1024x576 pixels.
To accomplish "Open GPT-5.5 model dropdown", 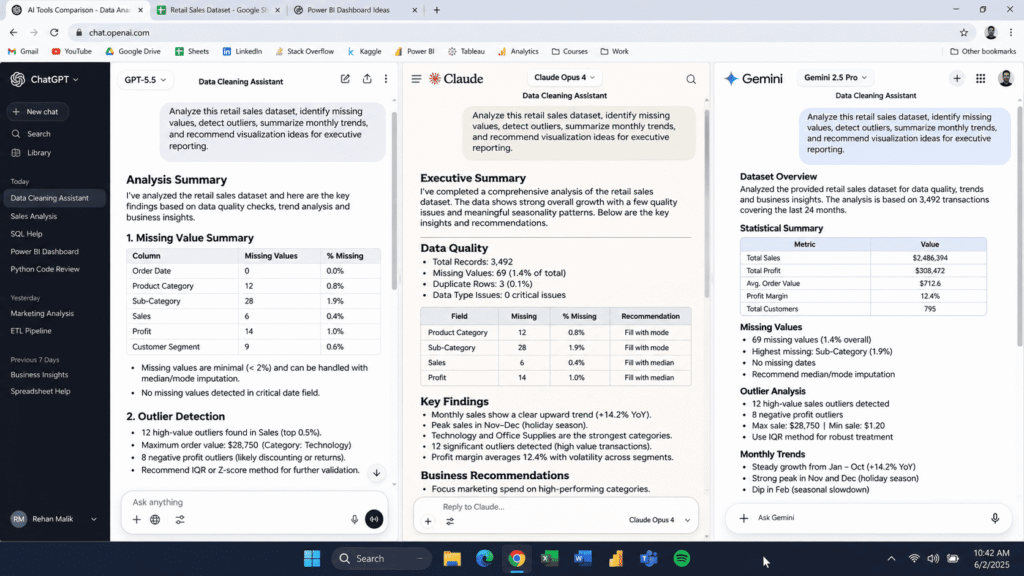I will click(145, 80).
